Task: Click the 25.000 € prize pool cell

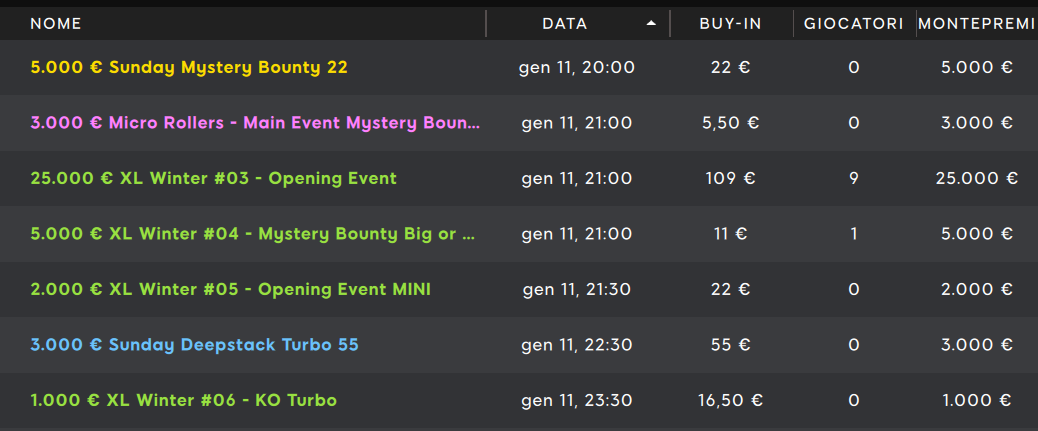Action: pos(978,179)
